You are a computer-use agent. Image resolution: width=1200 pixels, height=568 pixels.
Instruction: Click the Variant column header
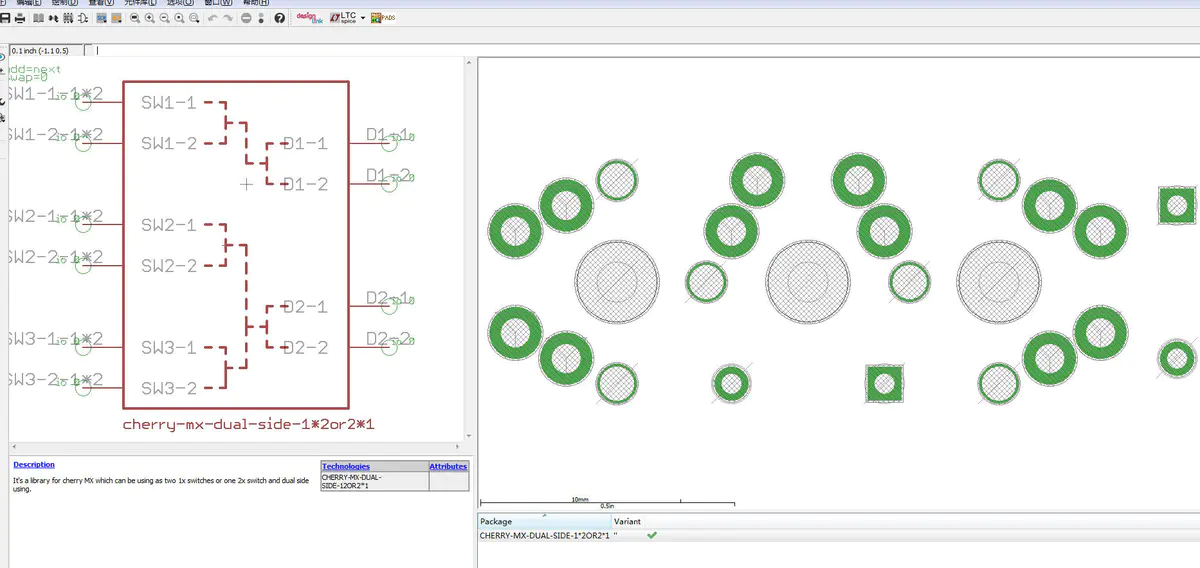628,522
